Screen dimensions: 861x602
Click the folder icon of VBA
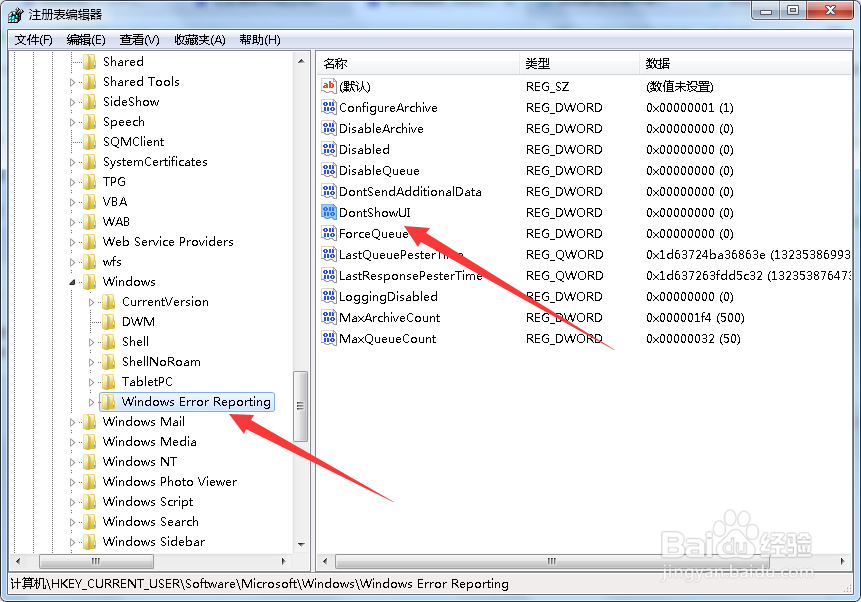pos(90,202)
